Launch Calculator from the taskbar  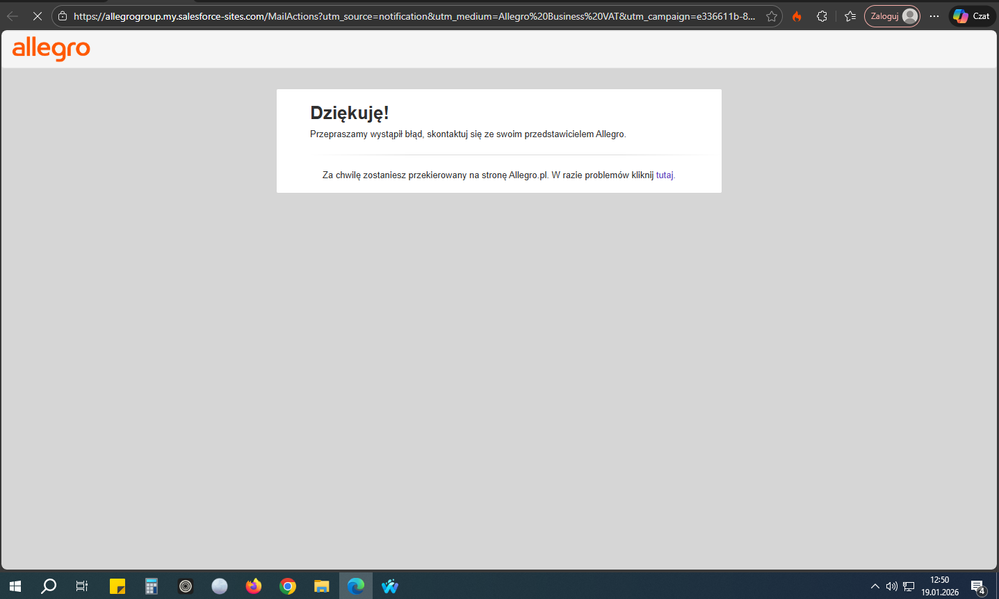(x=151, y=585)
